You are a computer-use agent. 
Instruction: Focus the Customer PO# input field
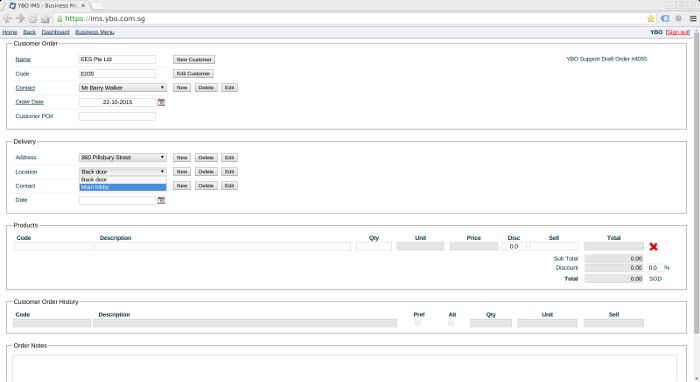(x=117, y=116)
